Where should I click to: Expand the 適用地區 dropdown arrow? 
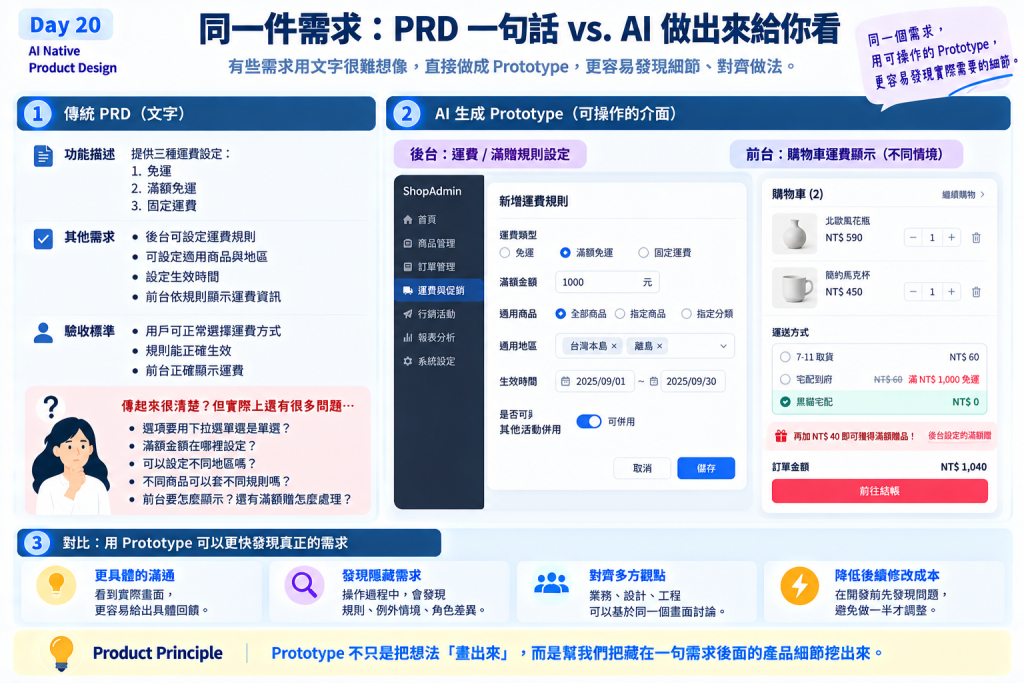[x=724, y=346]
